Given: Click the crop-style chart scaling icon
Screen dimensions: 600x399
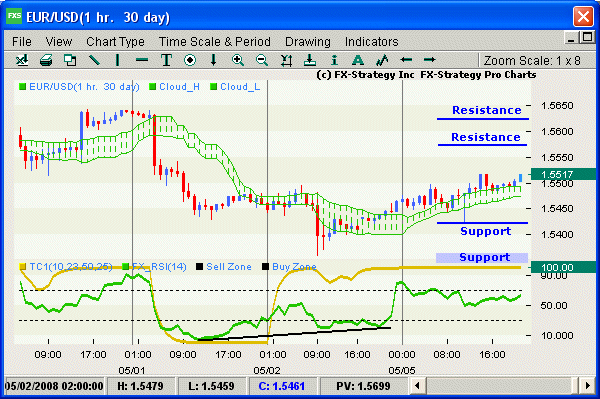Looking at the screenshot, I should tap(286, 60).
